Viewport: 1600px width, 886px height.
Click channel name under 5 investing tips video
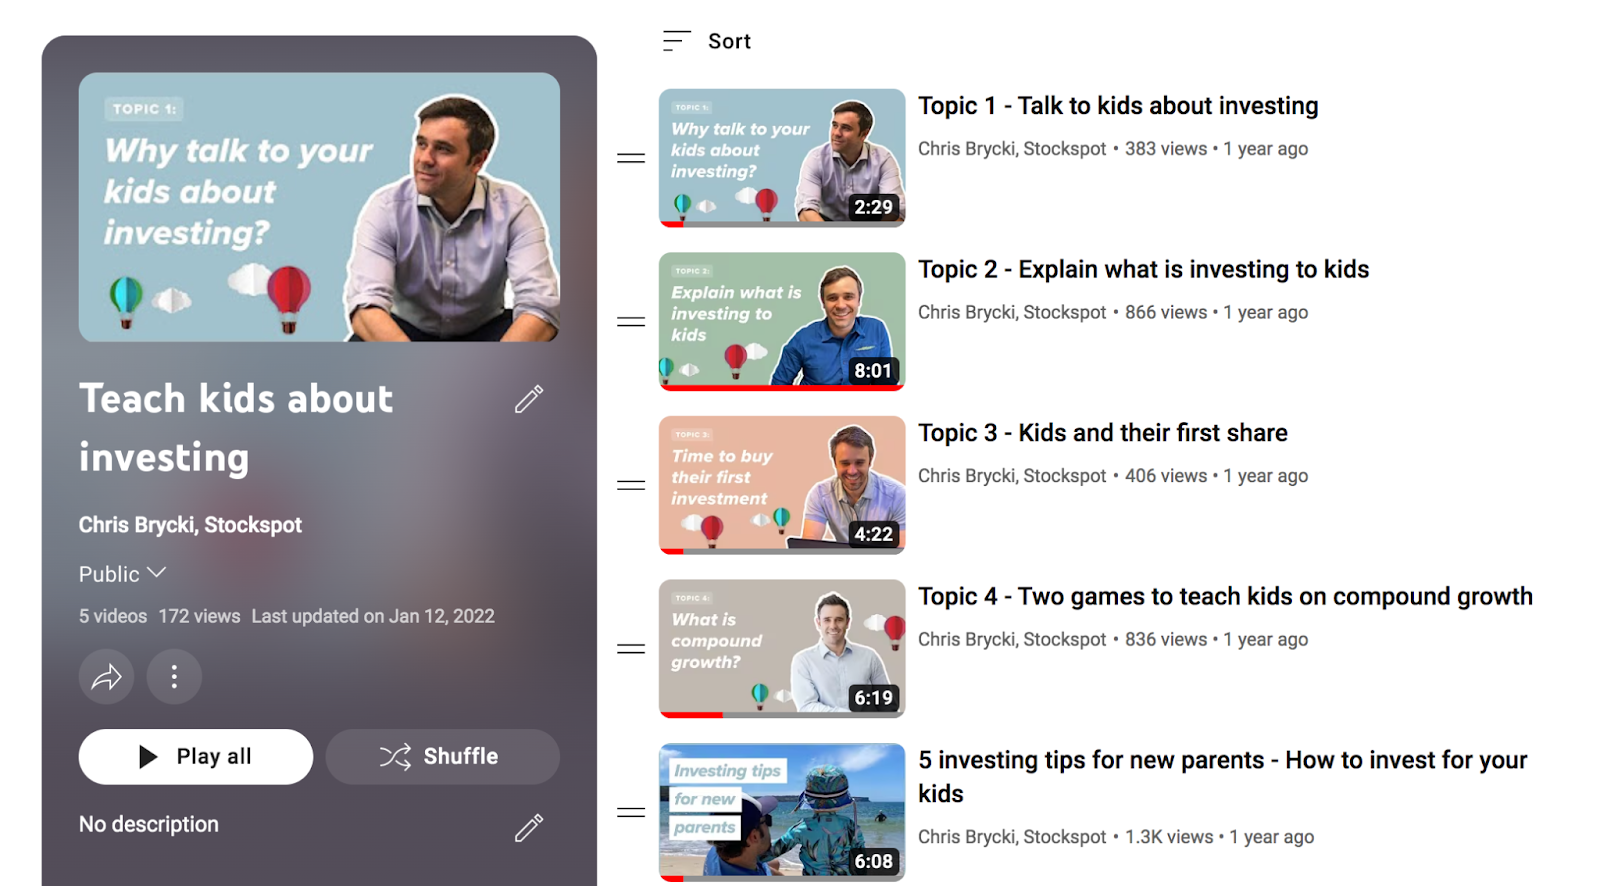(x=1012, y=837)
